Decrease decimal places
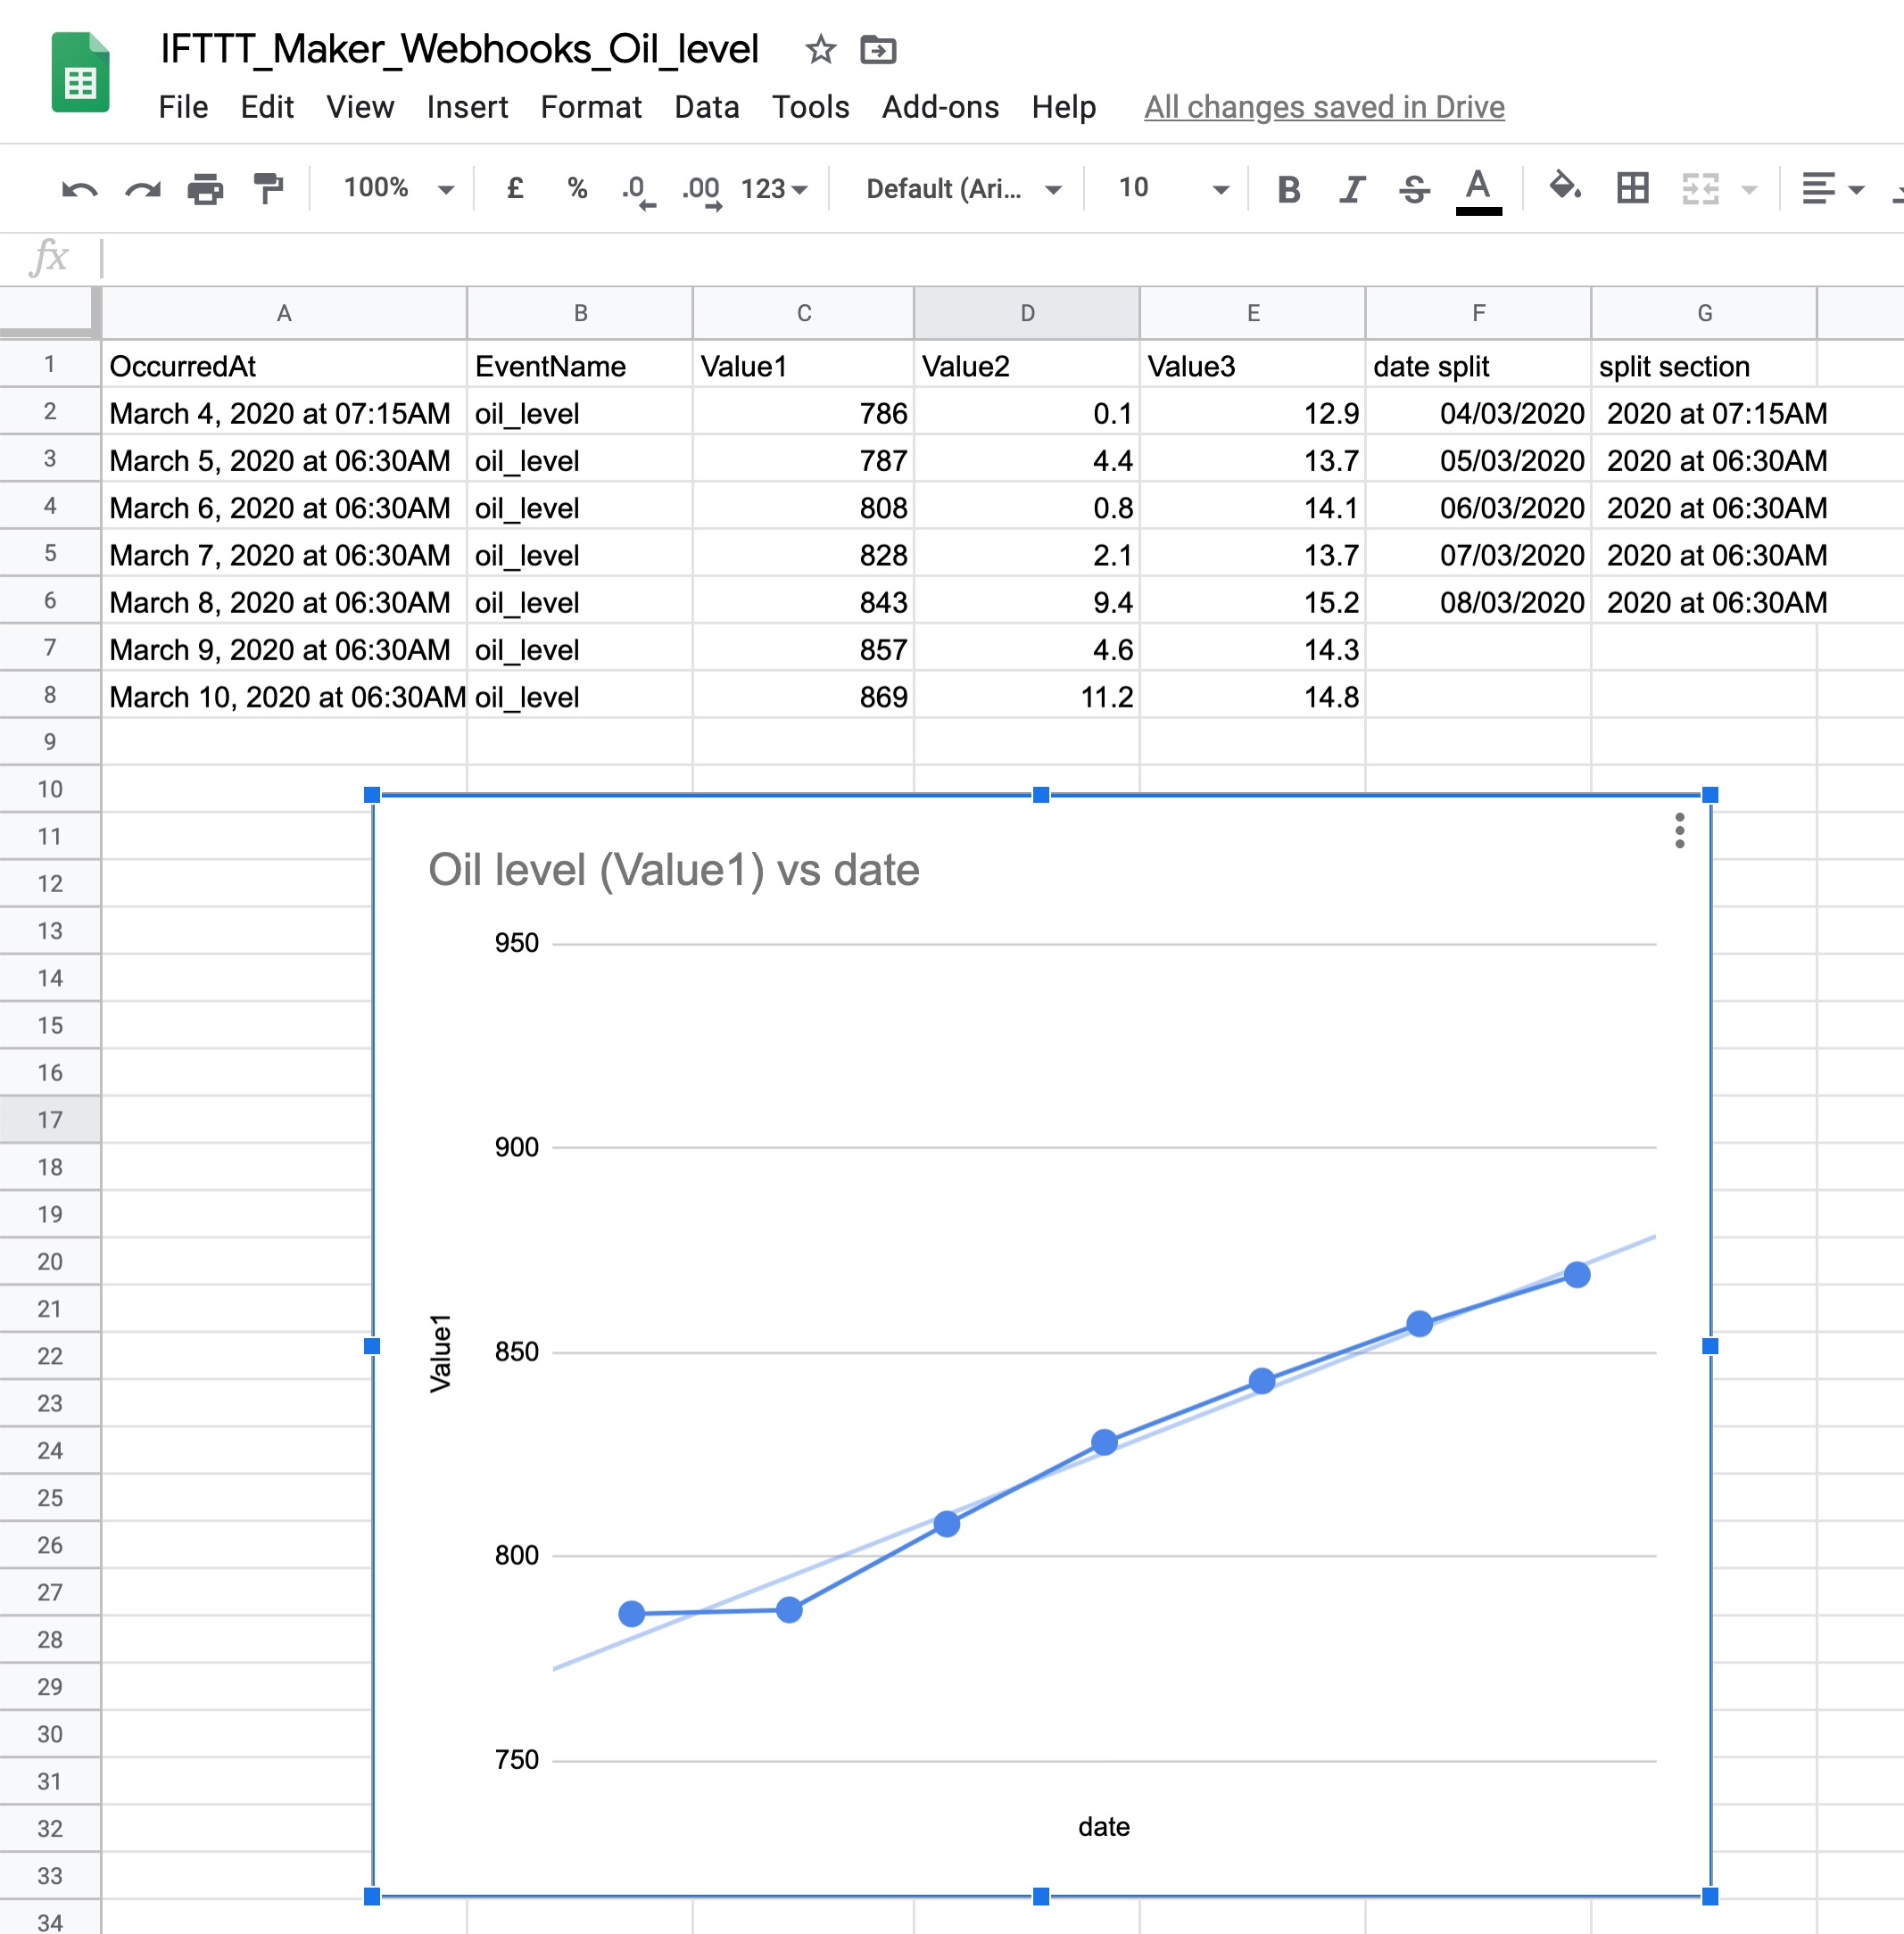 [637, 188]
